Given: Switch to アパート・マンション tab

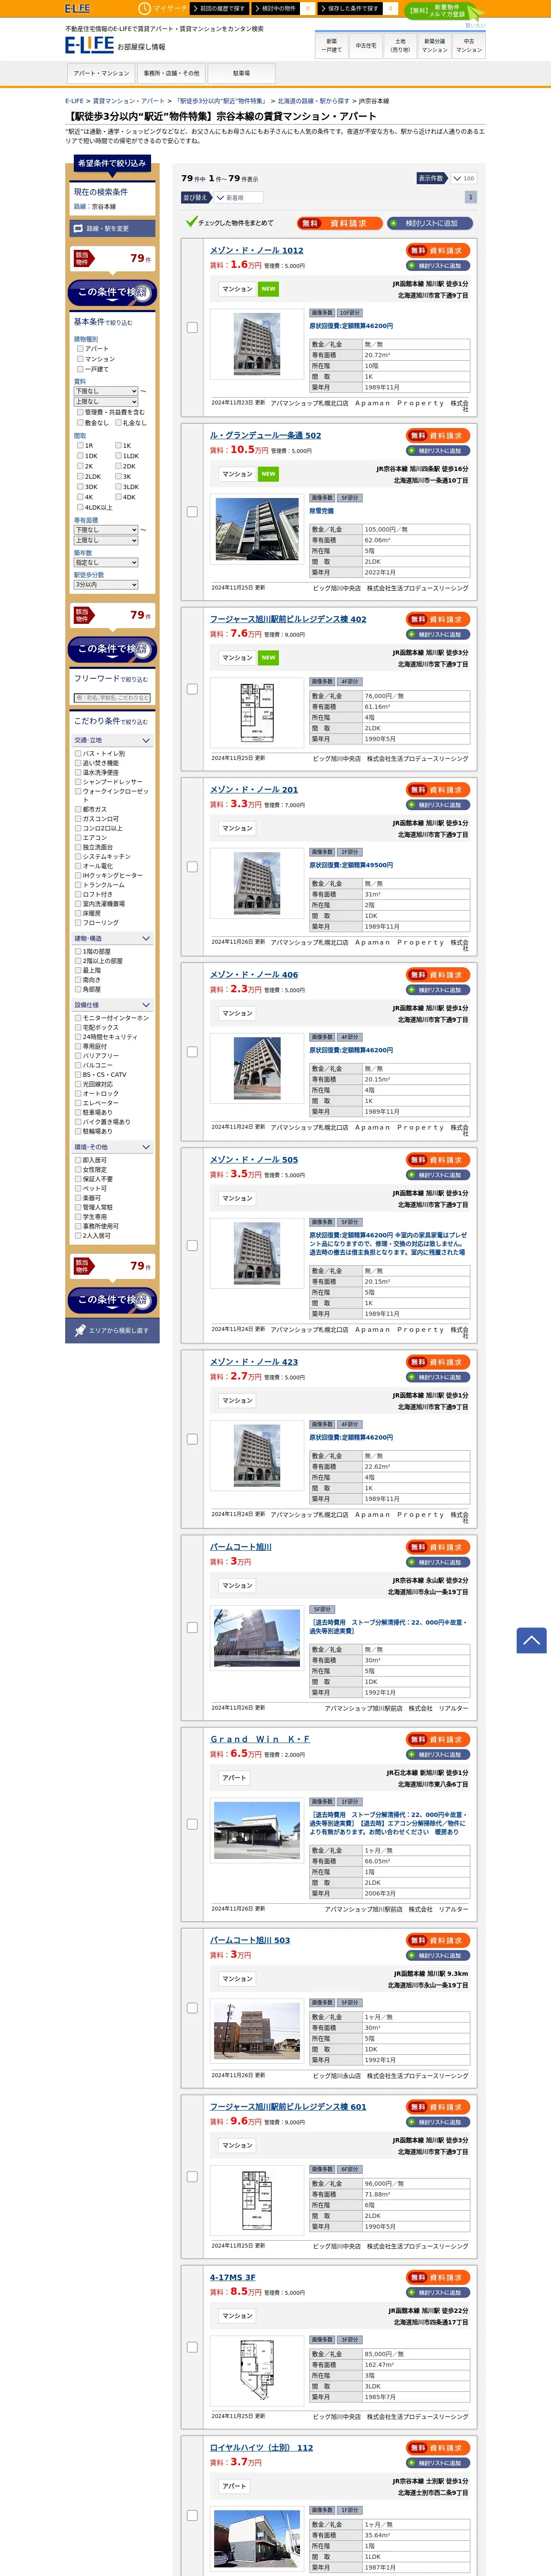Looking at the screenshot, I should 101,74.
